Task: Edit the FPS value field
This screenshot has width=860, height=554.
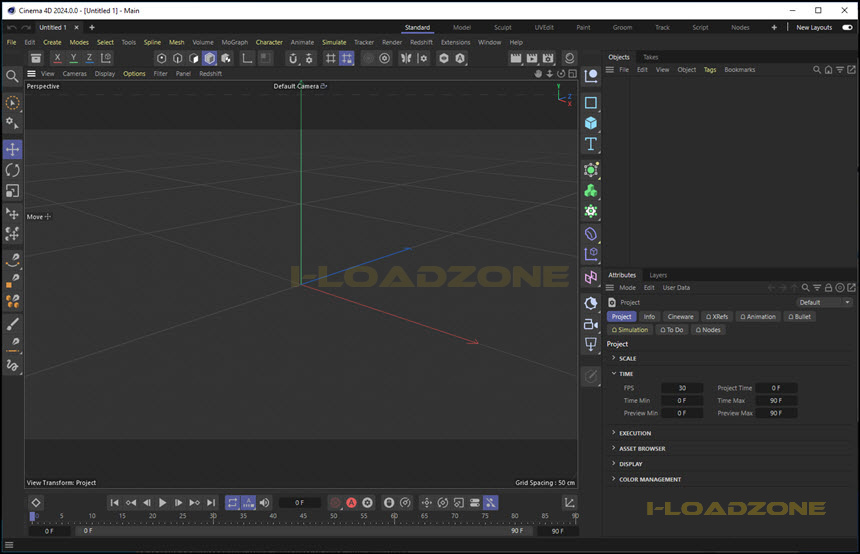Action: click(x=682, y=388)
